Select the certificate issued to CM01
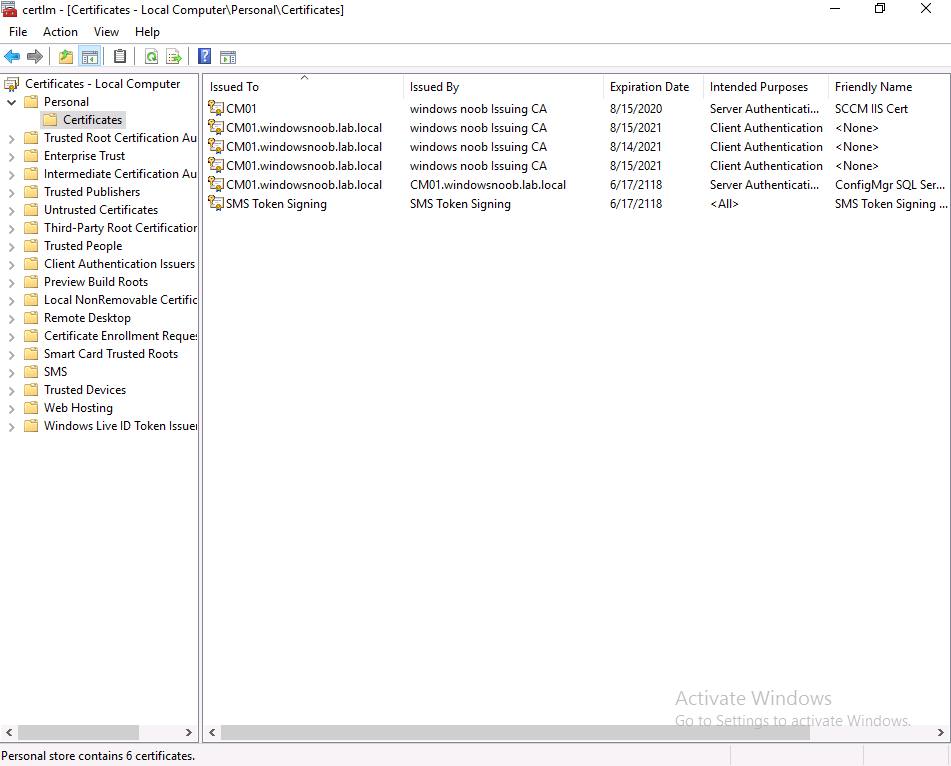 [x=241, y=109]
